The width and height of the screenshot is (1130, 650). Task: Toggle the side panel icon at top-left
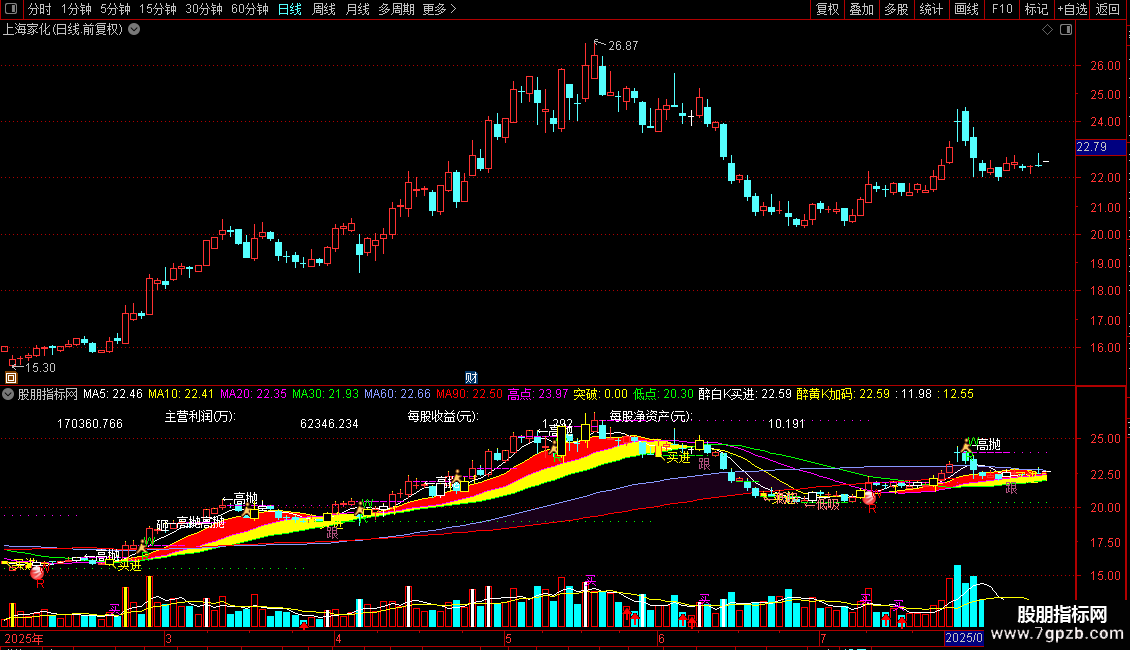pos(11,9)
